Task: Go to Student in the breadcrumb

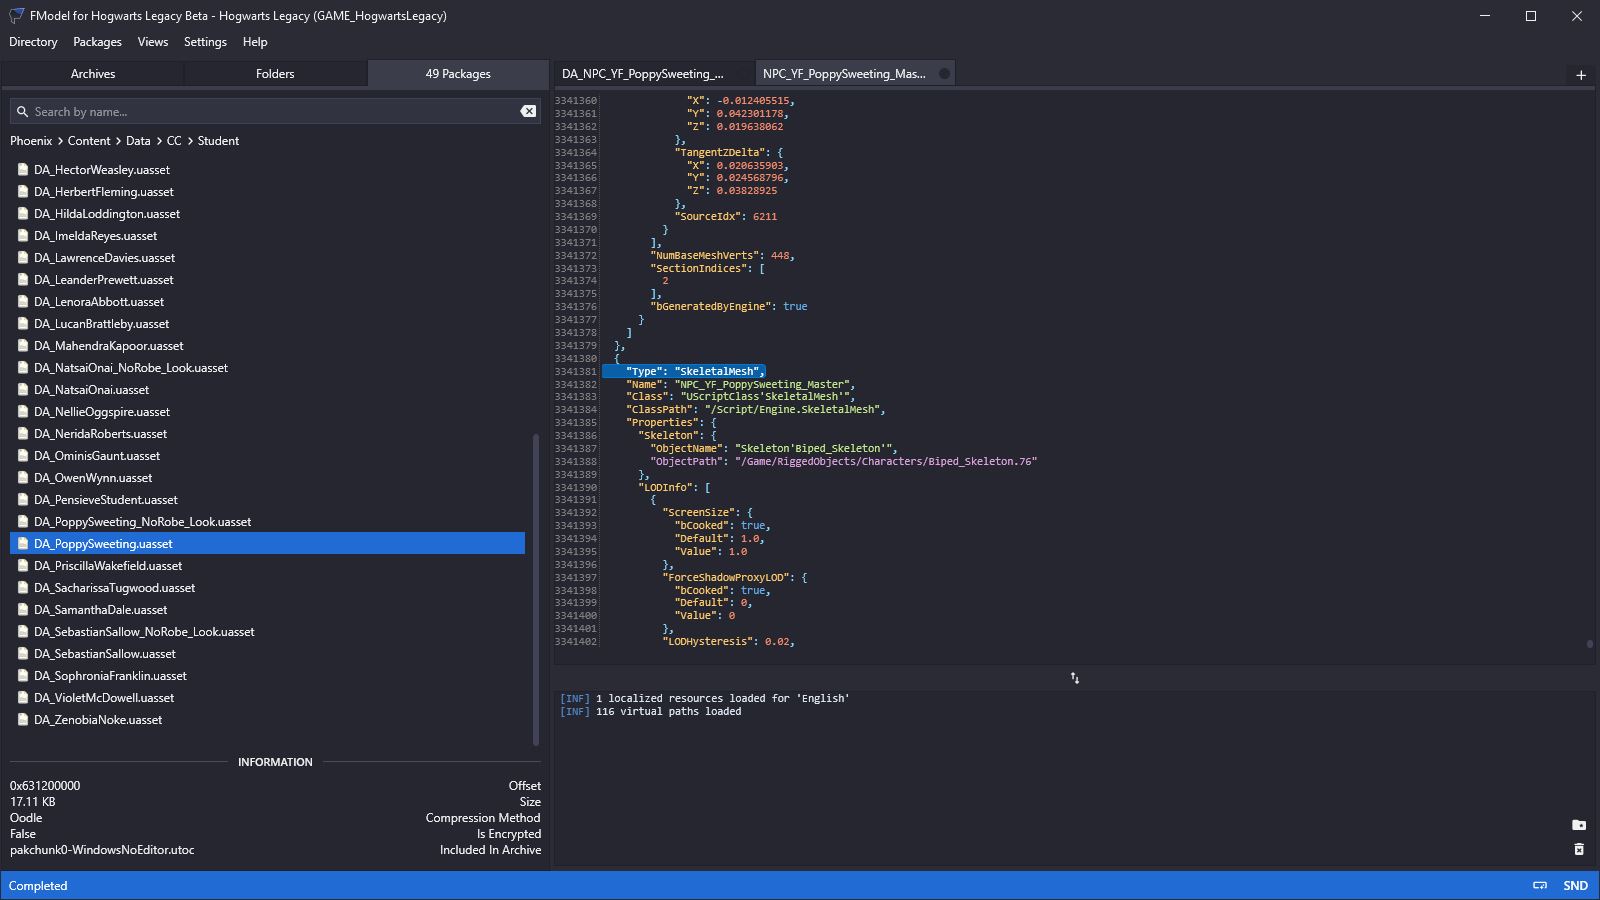Action: click(x=218, y=141)
